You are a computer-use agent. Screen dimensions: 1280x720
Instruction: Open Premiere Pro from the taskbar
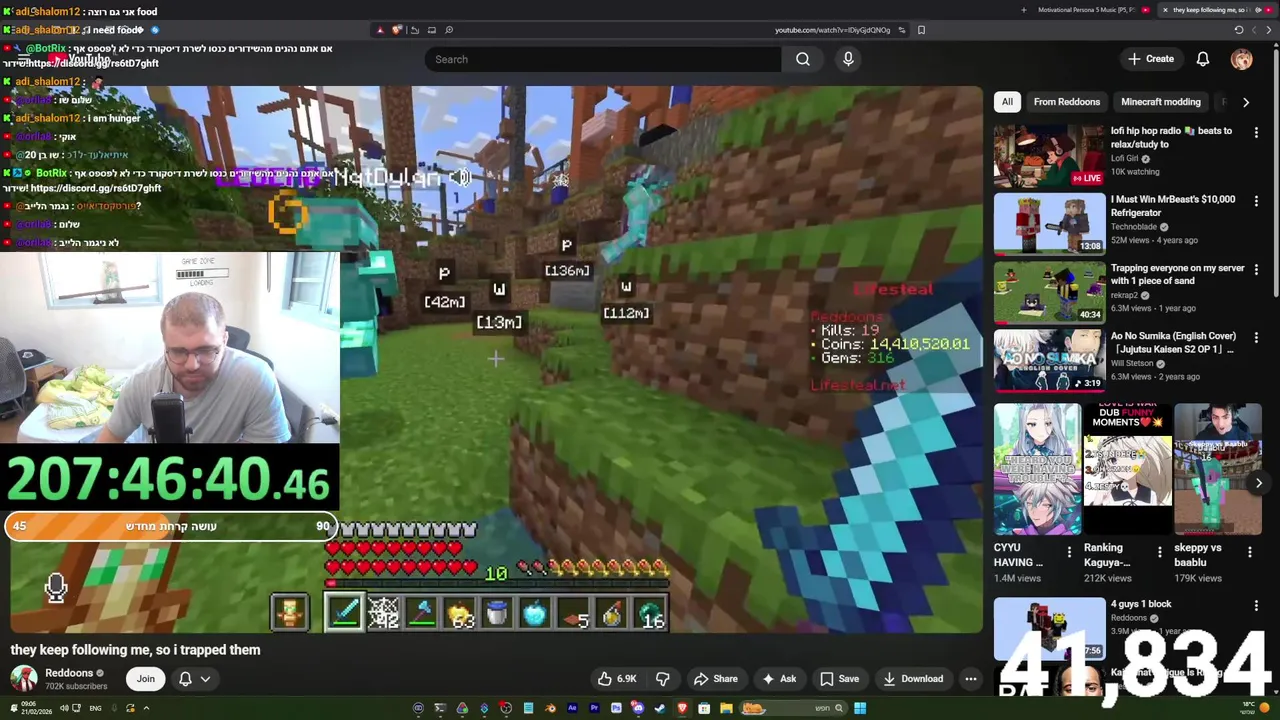tap(594, 708)
